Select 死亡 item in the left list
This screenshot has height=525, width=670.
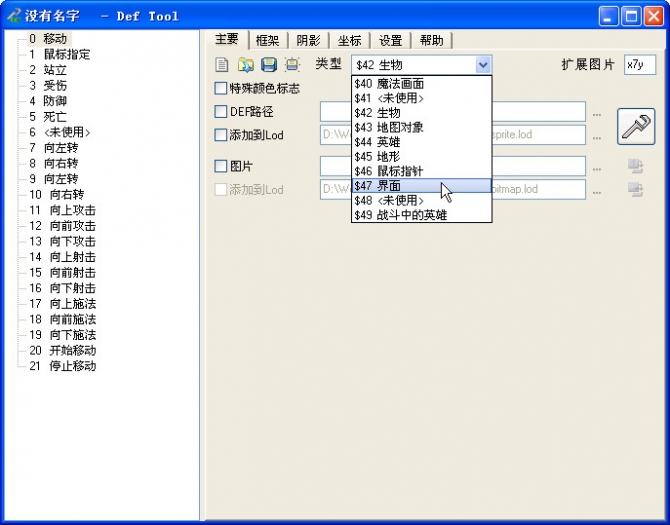coord(56,117)
